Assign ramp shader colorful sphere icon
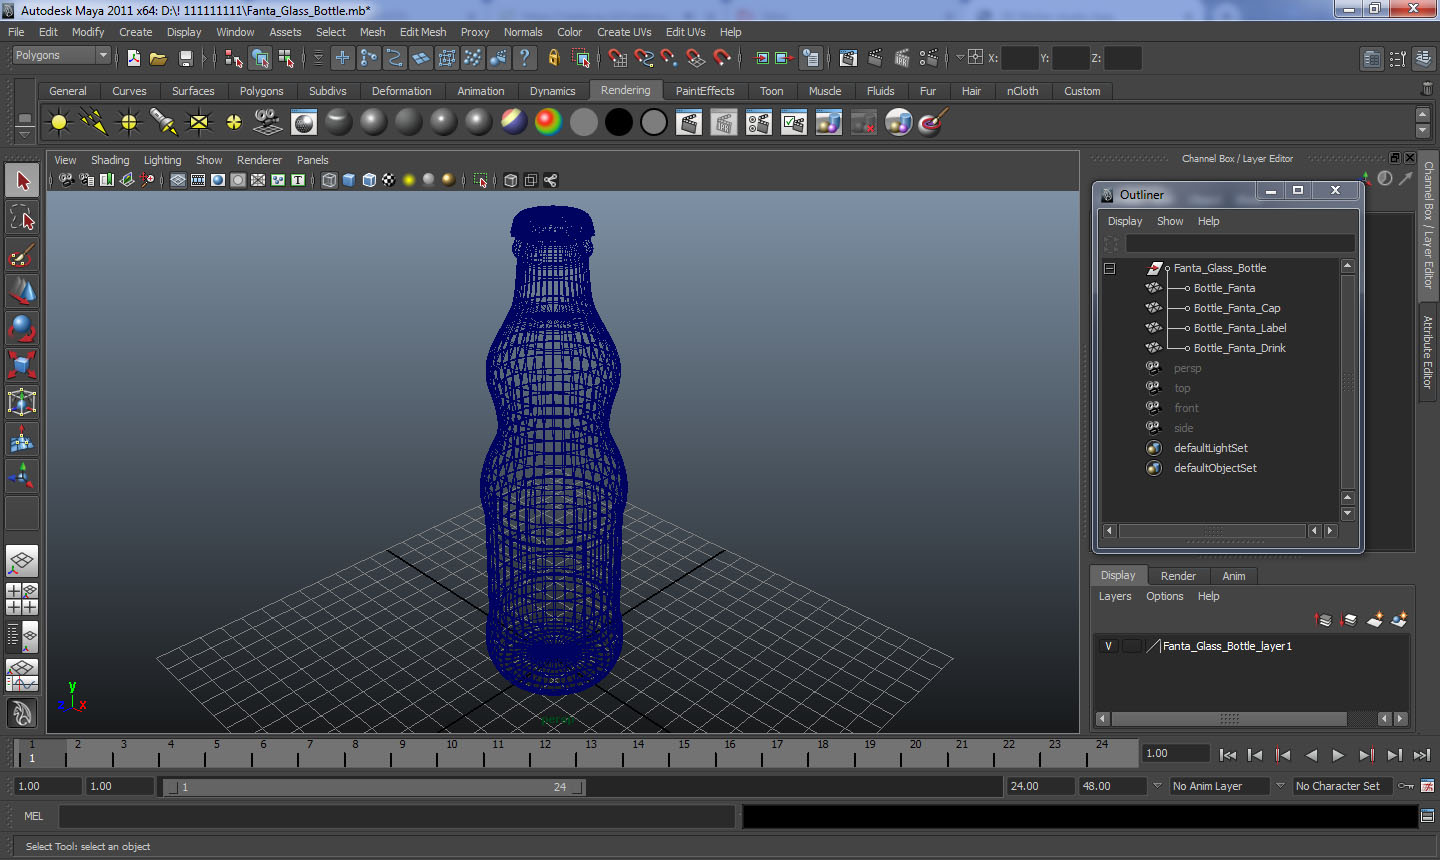This screenshot has height=860, width=1440. [548, 122]
